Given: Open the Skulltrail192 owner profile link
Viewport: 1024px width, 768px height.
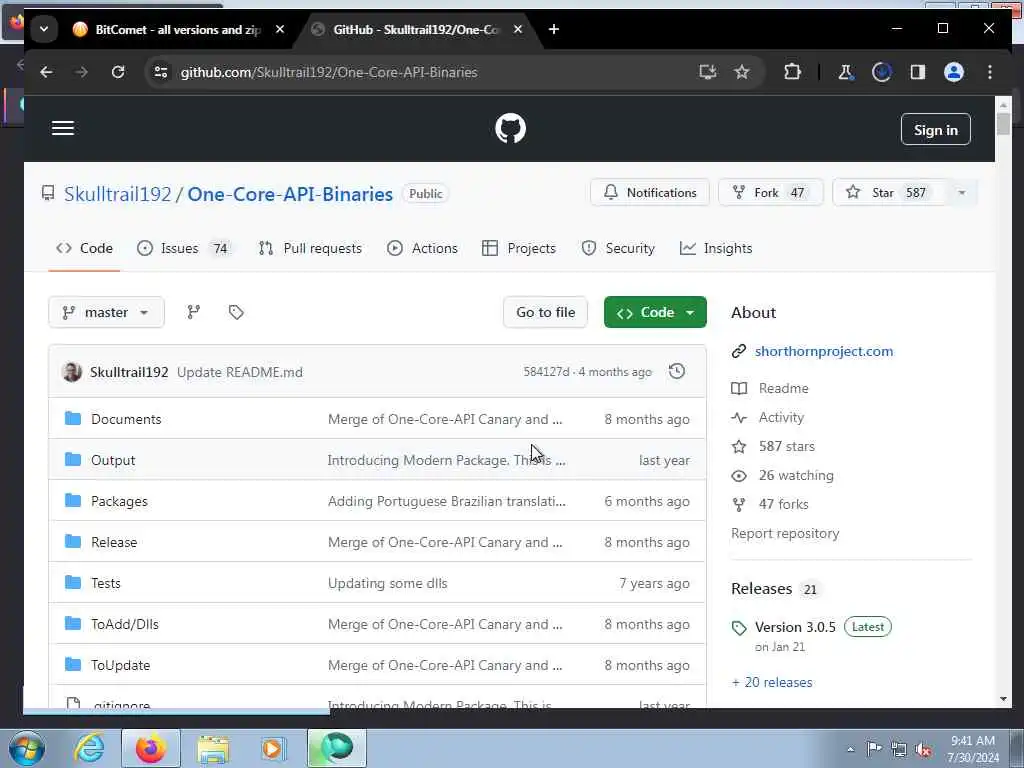Looking at the screenshot, I should click(x=118, y=194).
